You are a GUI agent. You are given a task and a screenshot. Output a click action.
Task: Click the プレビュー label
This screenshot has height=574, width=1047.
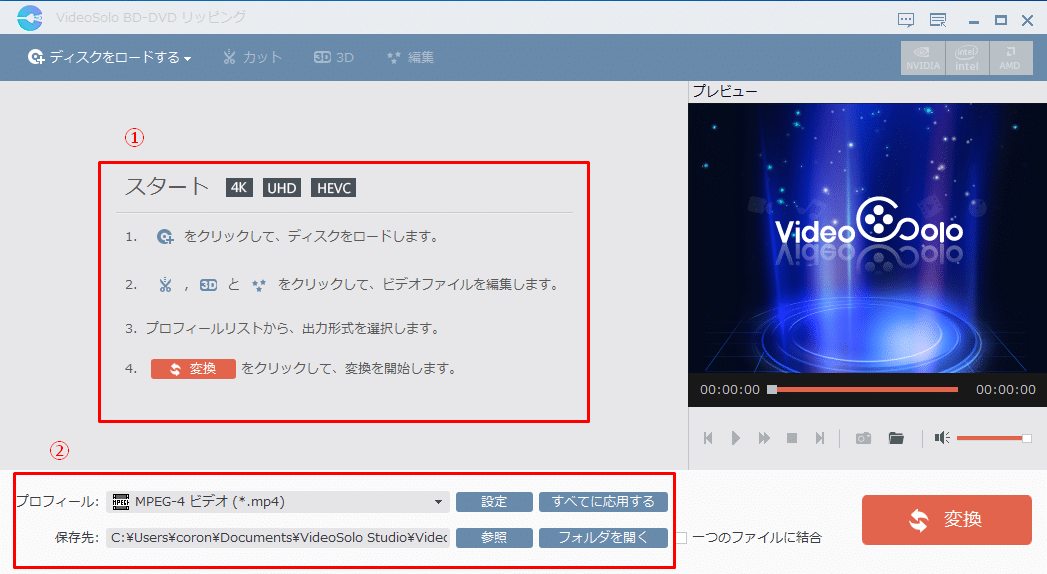724,91
